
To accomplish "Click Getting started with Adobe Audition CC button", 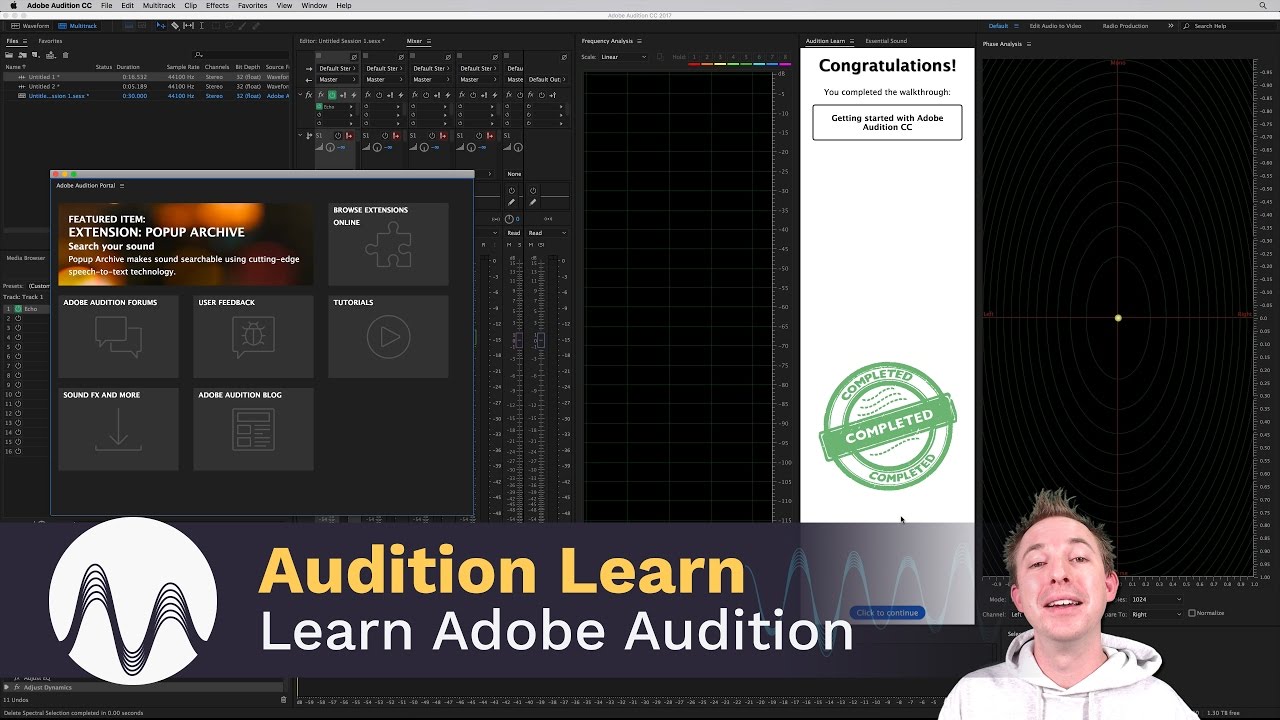I will pyautogui.click(x=887, y=123).
